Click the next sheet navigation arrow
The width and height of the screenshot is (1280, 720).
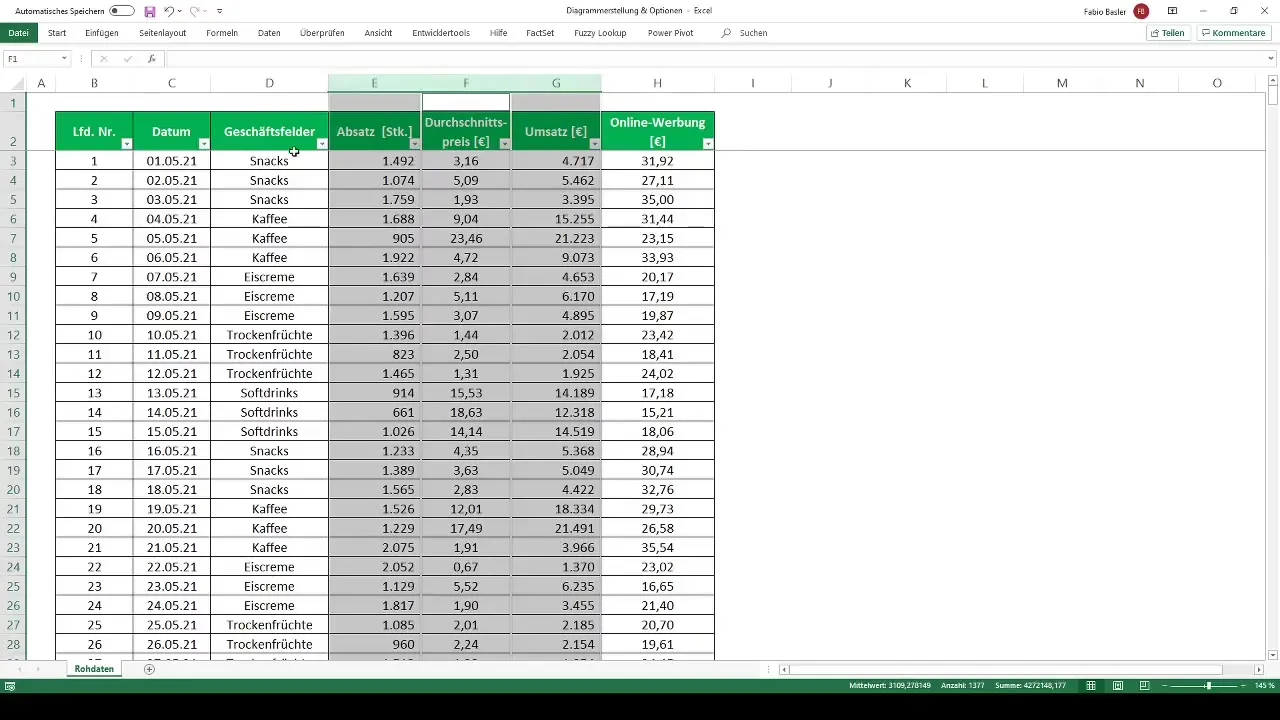coord(39,668)
